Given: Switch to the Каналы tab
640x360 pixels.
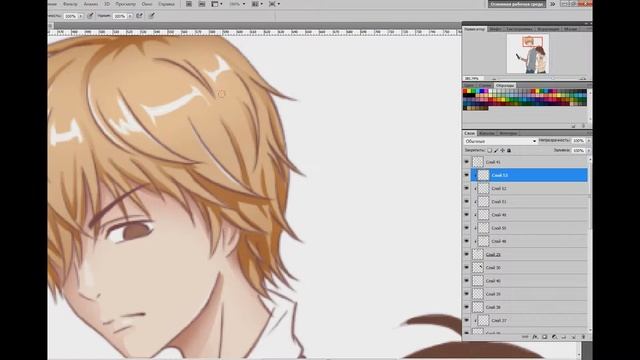Looking at the screenshot, I should (x=487, y=133).
